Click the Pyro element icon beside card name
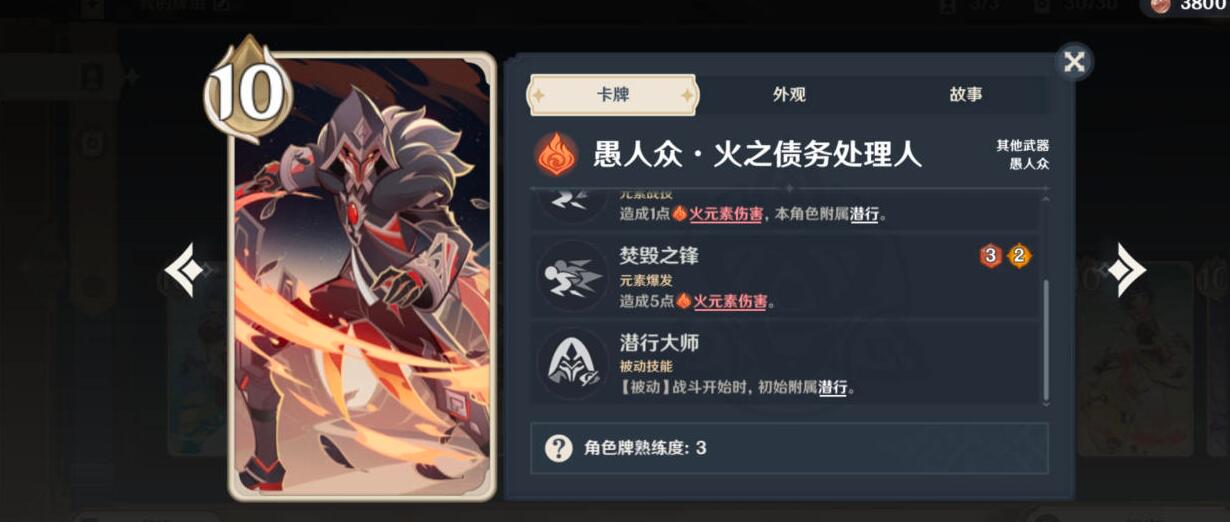This screenshot has height=522, width=1230. point(556,155)
